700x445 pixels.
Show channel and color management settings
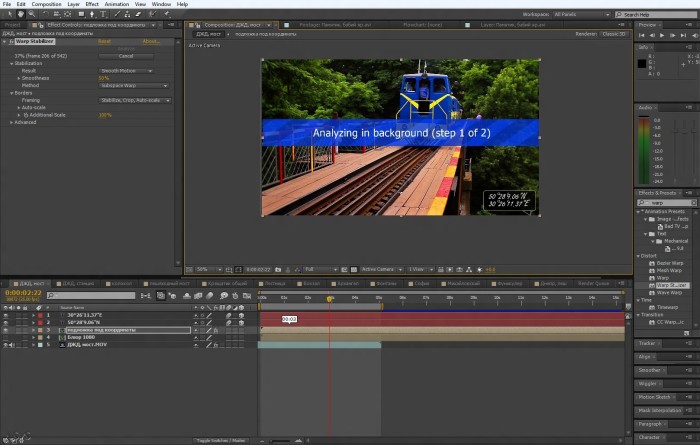297,270
